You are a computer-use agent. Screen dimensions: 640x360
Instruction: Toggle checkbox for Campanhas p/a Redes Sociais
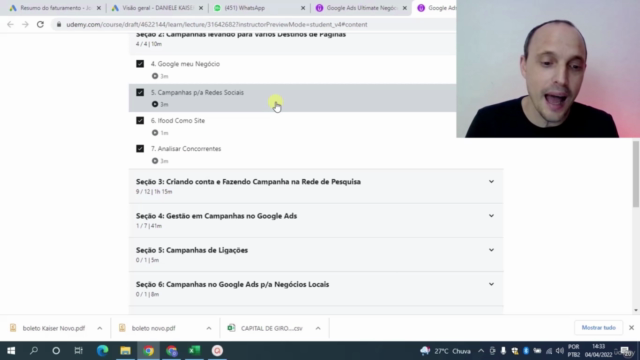(x=140, y=92)
